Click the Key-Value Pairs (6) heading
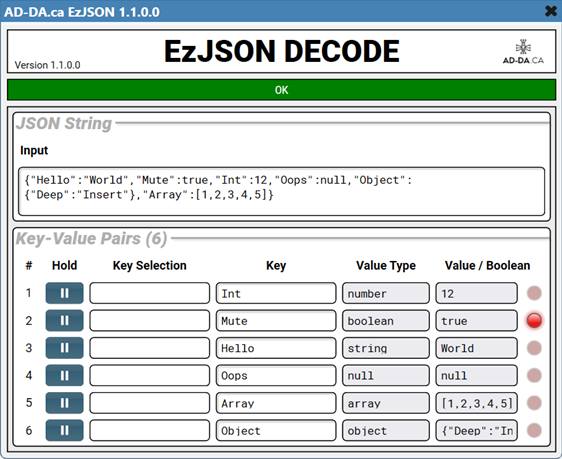 (x=91, y=239)
